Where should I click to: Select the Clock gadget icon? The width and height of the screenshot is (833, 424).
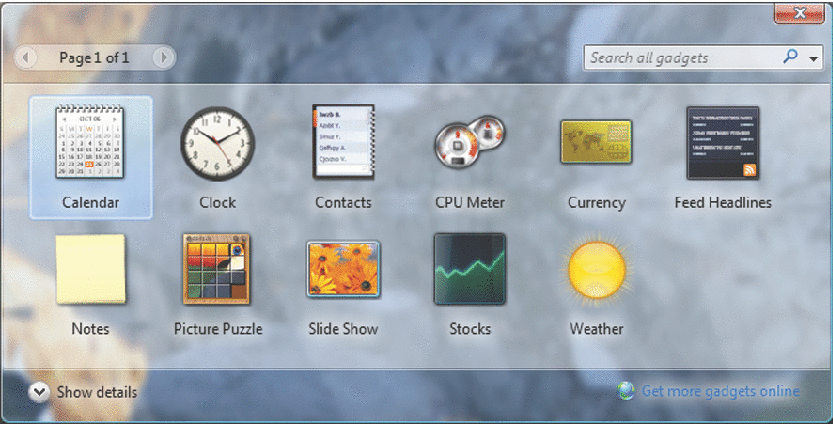click(x=217, y=144)
